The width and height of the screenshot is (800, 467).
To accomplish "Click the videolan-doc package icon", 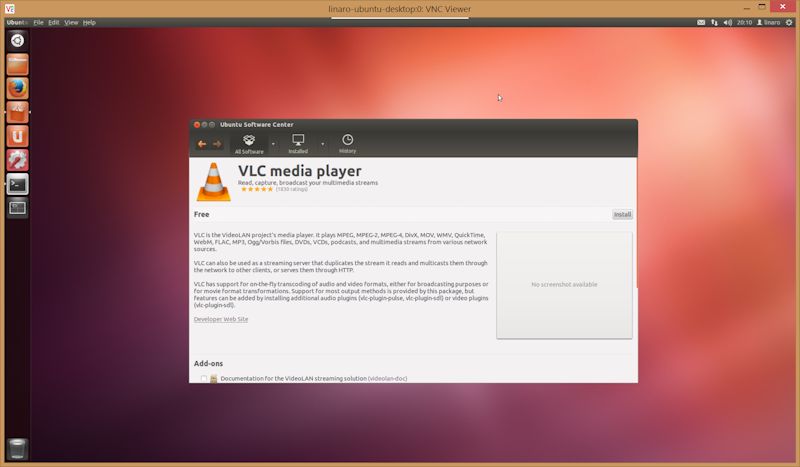I will (214, 379).
